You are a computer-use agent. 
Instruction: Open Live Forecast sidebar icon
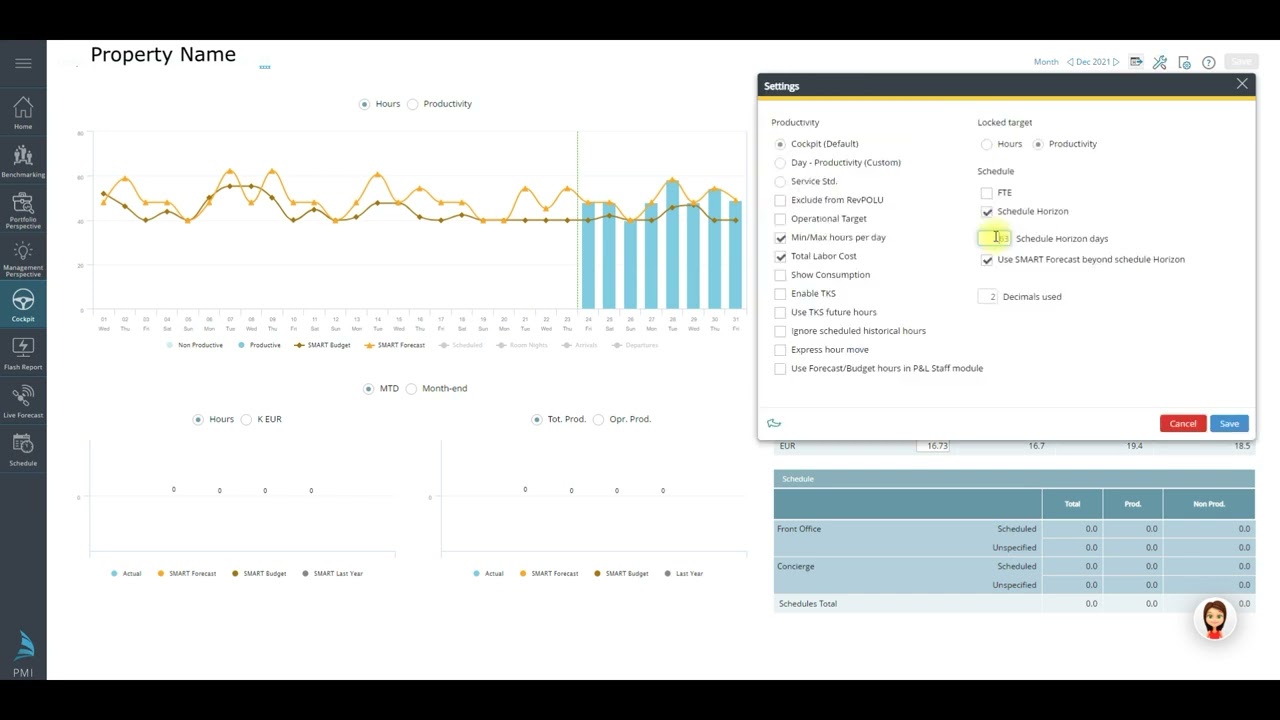(x=23, y=401)
